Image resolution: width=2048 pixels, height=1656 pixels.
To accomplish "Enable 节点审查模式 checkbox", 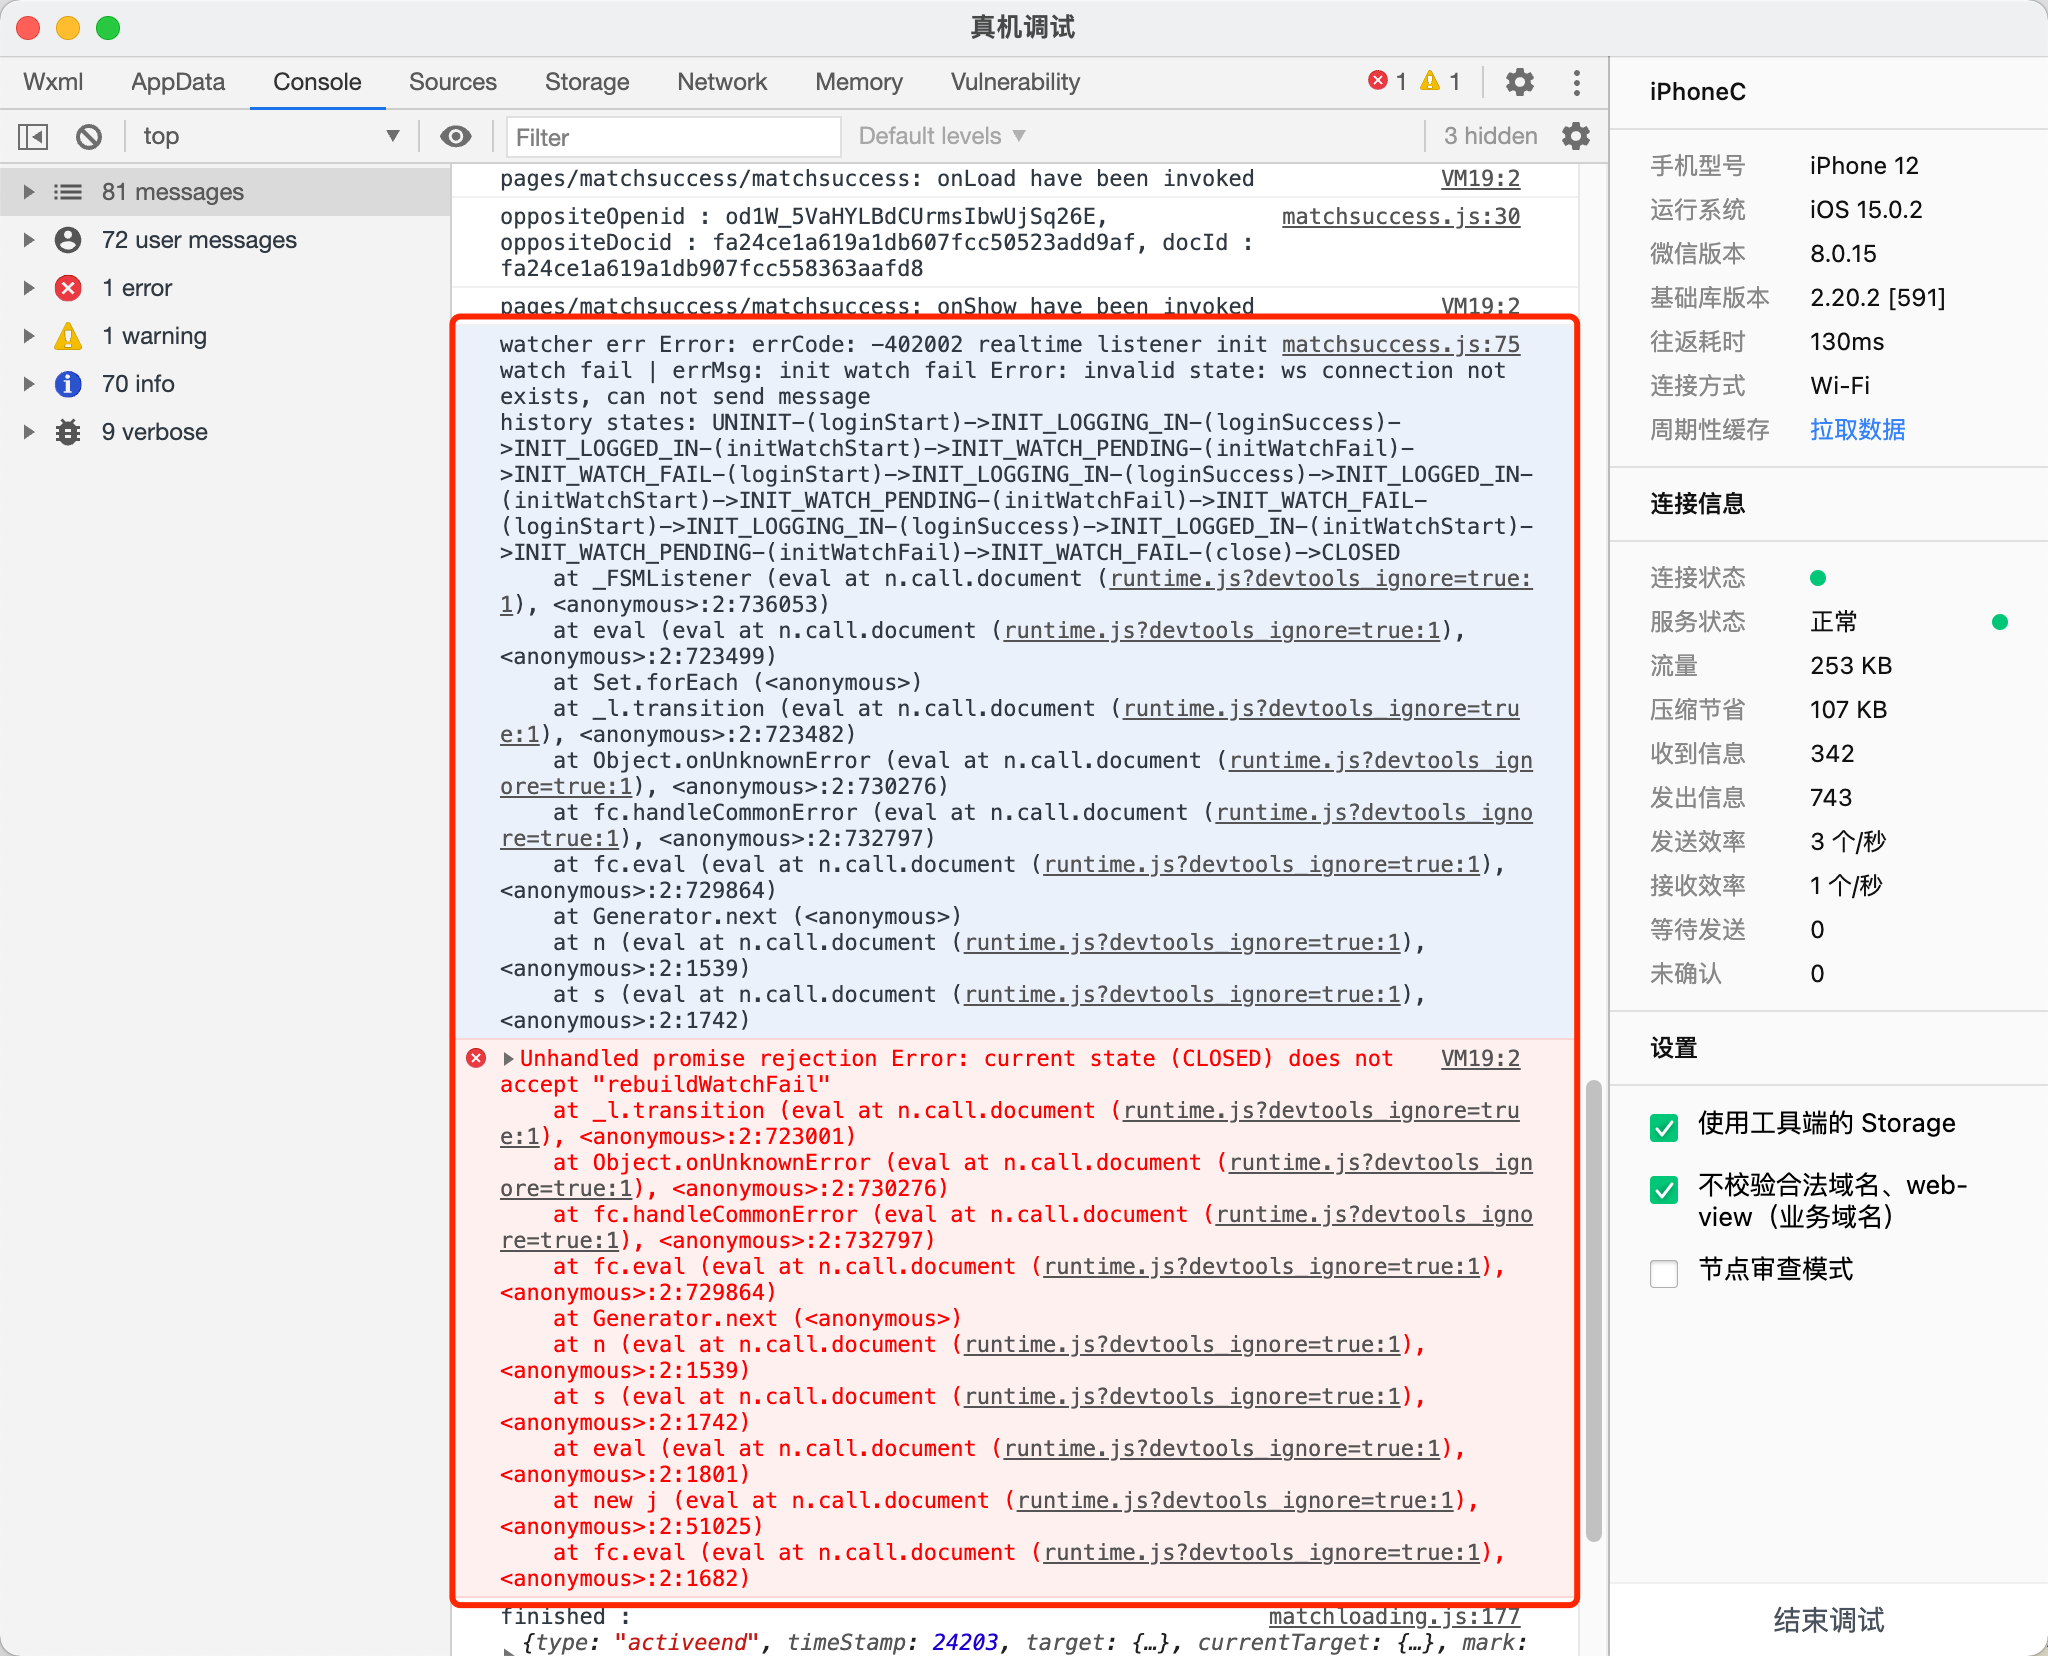I will point(1664,1273).
